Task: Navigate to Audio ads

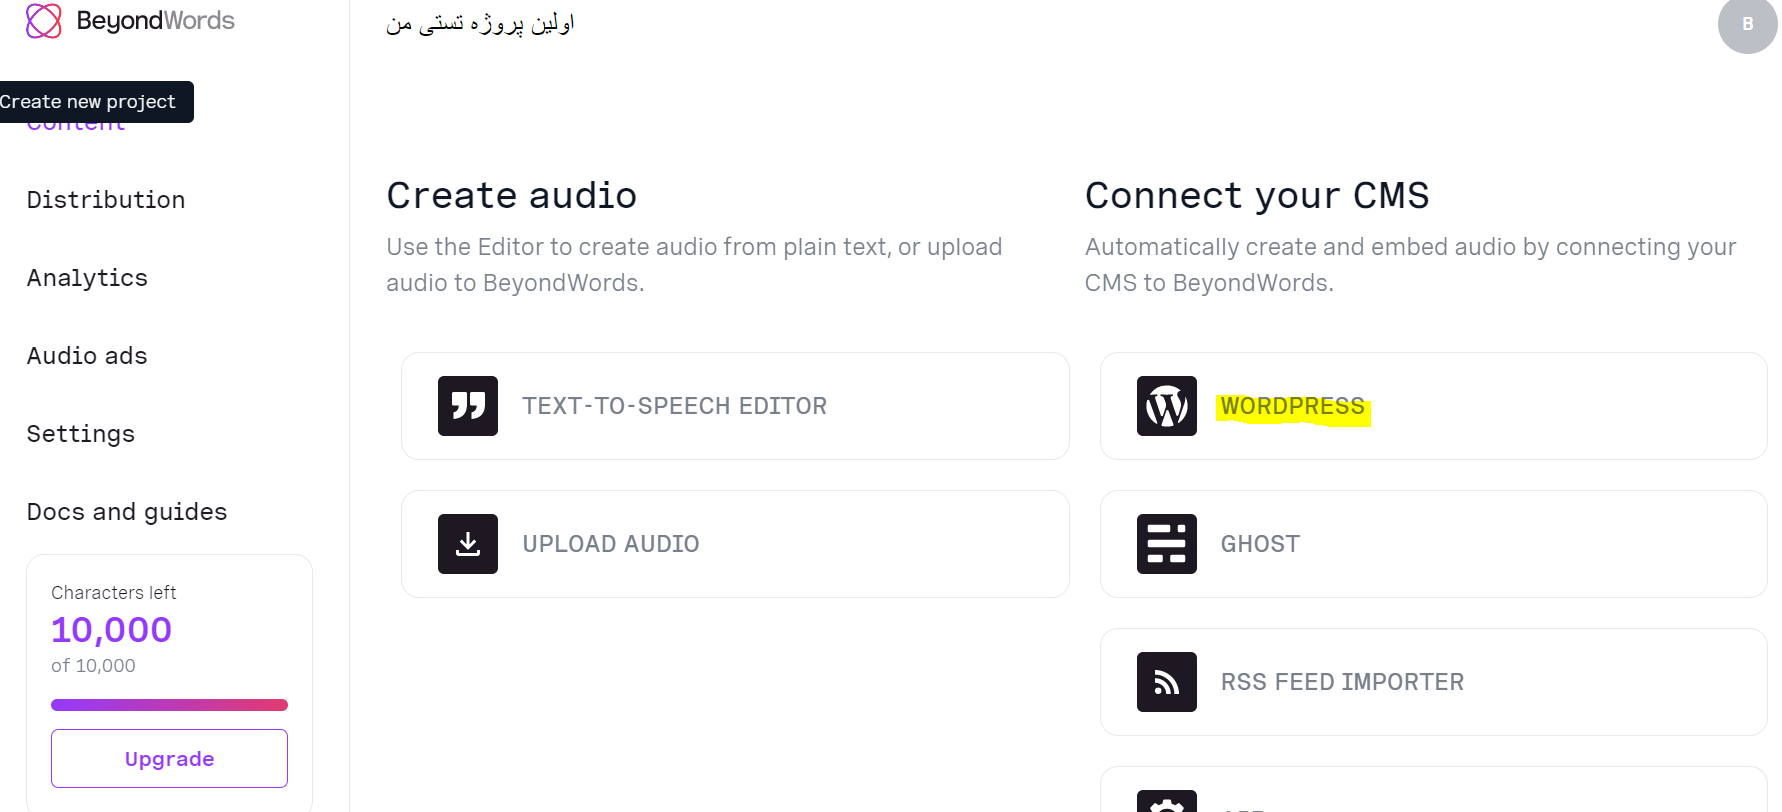Action: point(87,356)
